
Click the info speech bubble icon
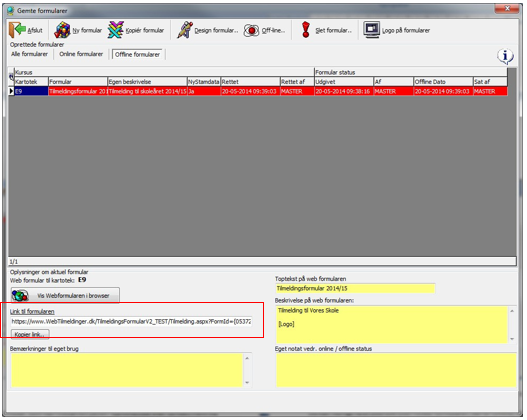[x=505, y=56]
